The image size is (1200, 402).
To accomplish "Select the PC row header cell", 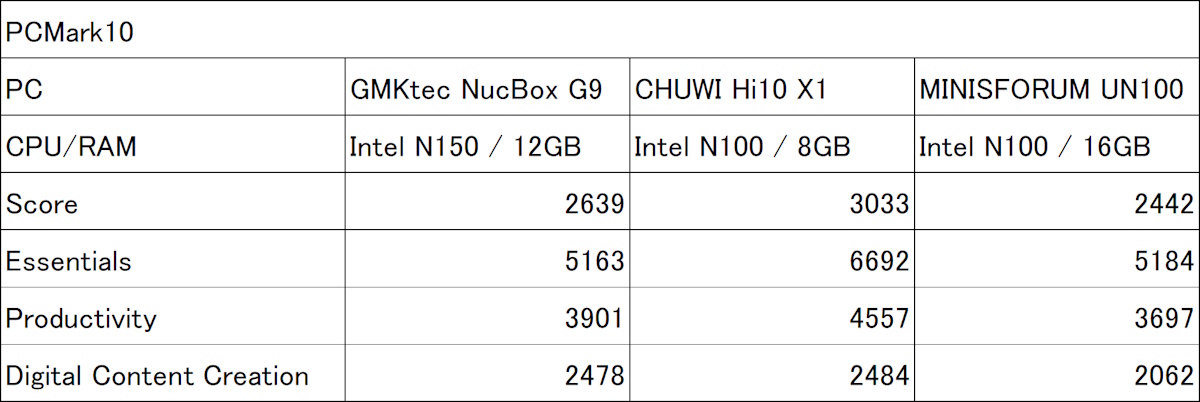I will pyautogui.click(x=23, y=91).
